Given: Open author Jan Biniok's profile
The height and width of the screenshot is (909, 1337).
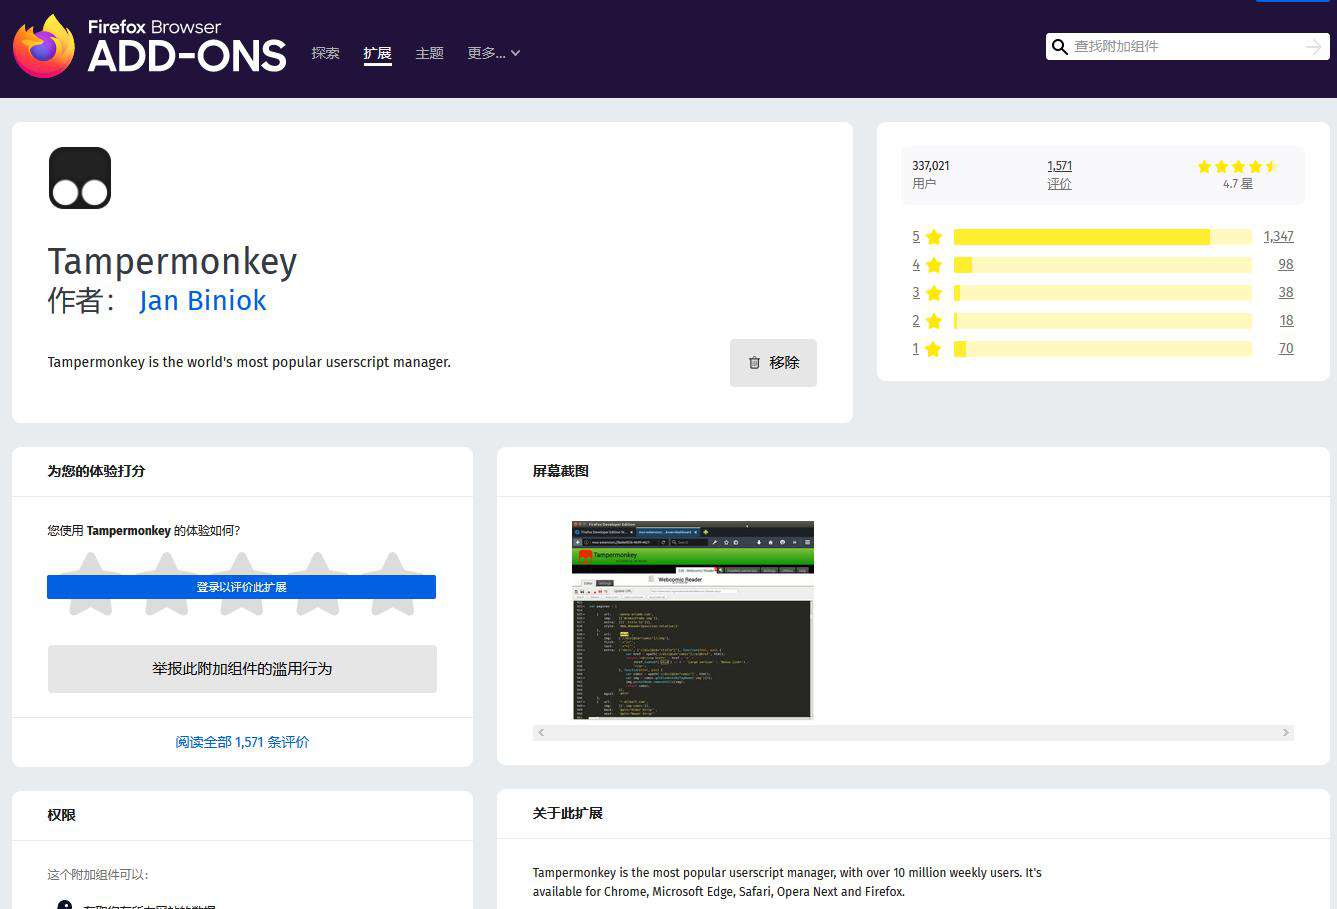Looking at the screenshot, I should pyautogui.click(x=203, y=300).
